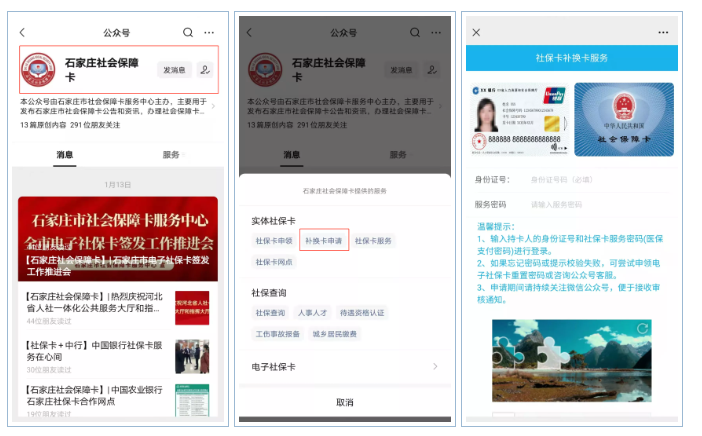Click the search icon in the middle panel

point(415,32)
